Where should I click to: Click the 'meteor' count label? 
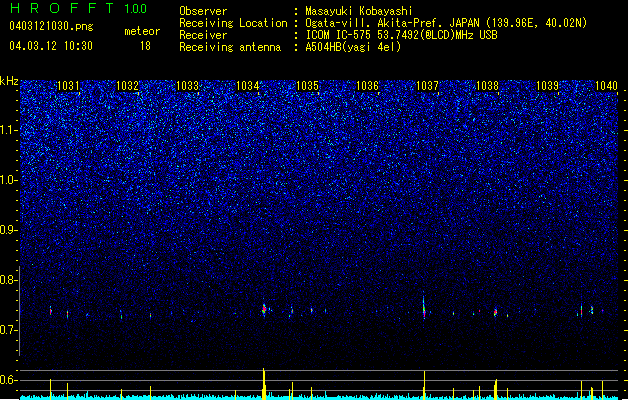142,31
